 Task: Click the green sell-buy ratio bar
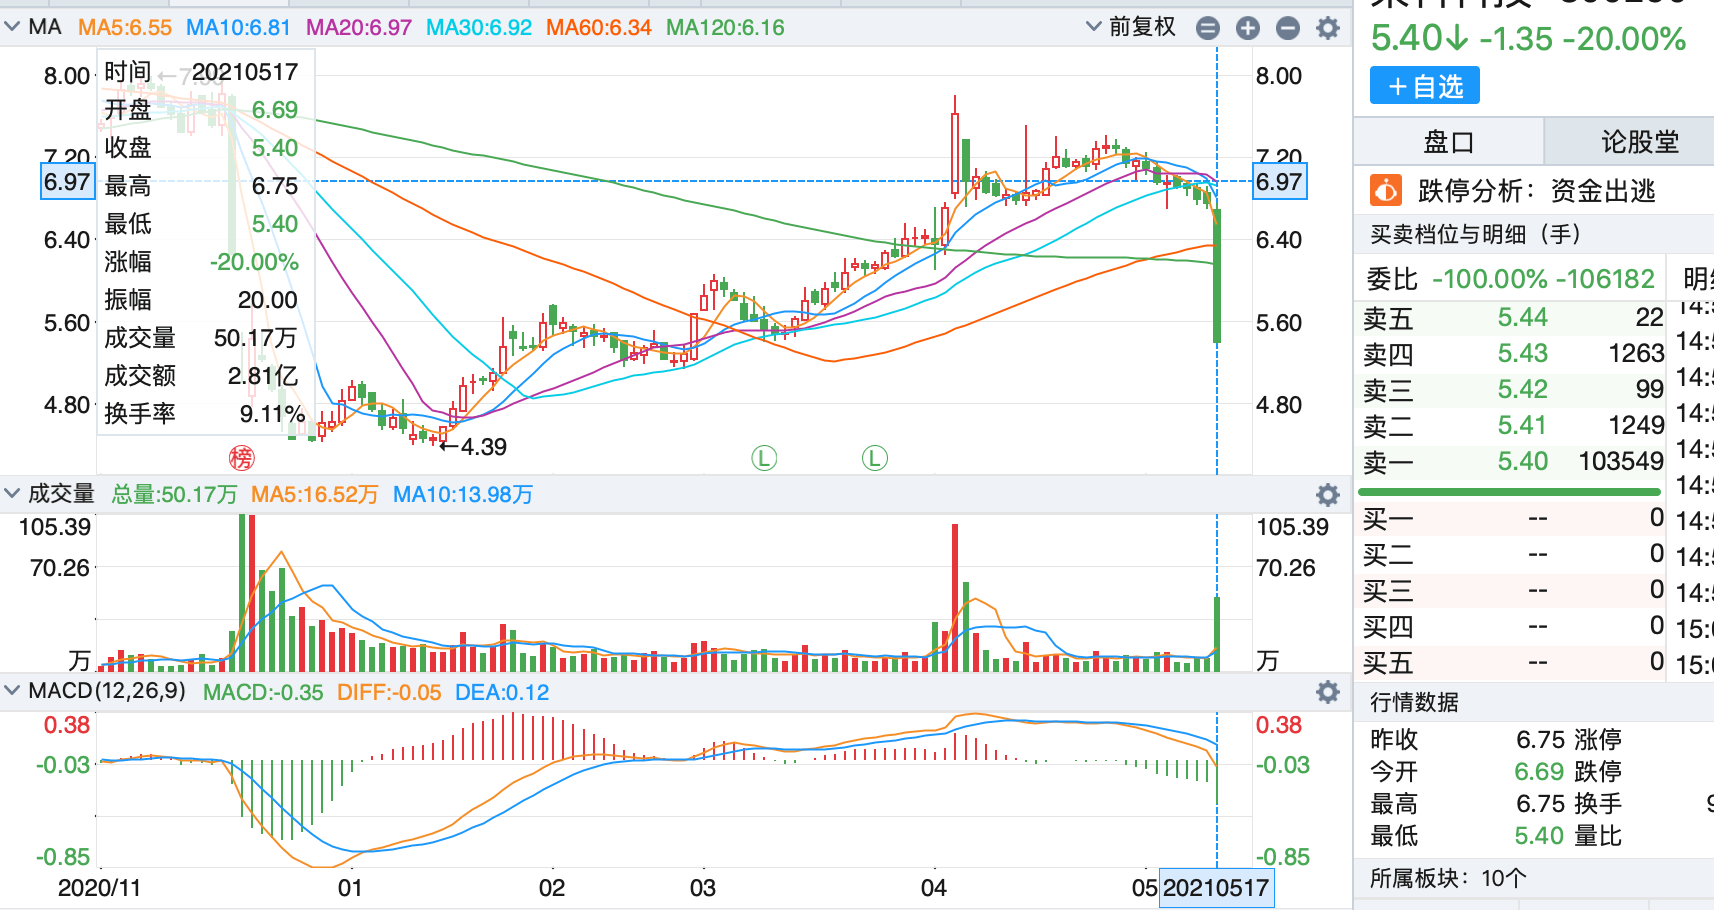(1509, 491)
